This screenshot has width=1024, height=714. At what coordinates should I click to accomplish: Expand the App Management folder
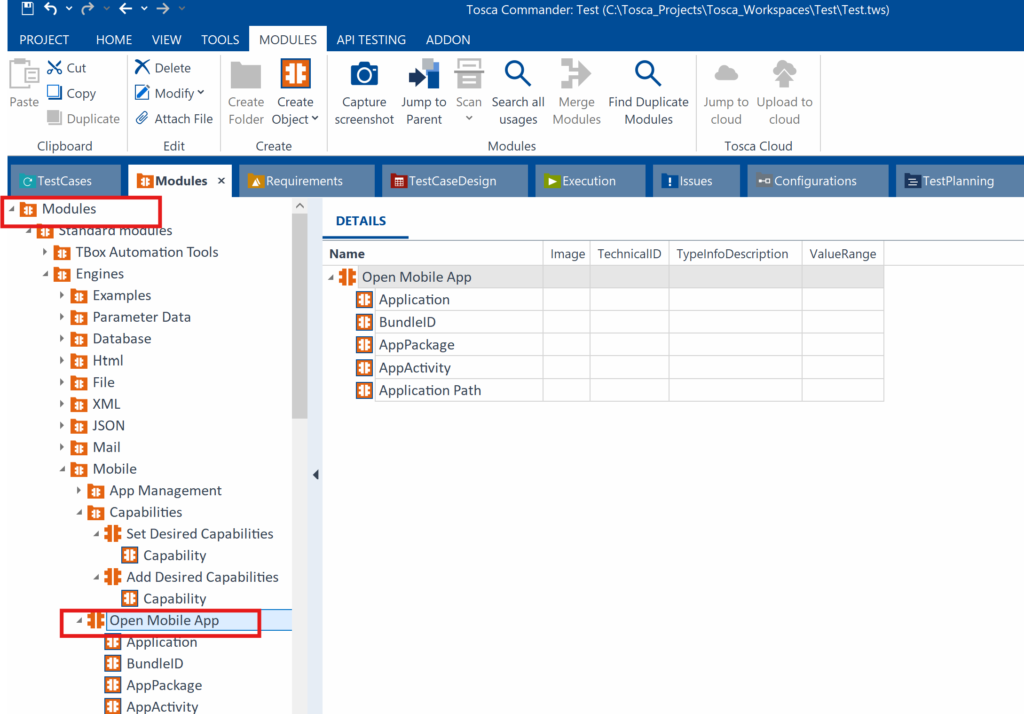pyautogui.click(x=78, y=491)
